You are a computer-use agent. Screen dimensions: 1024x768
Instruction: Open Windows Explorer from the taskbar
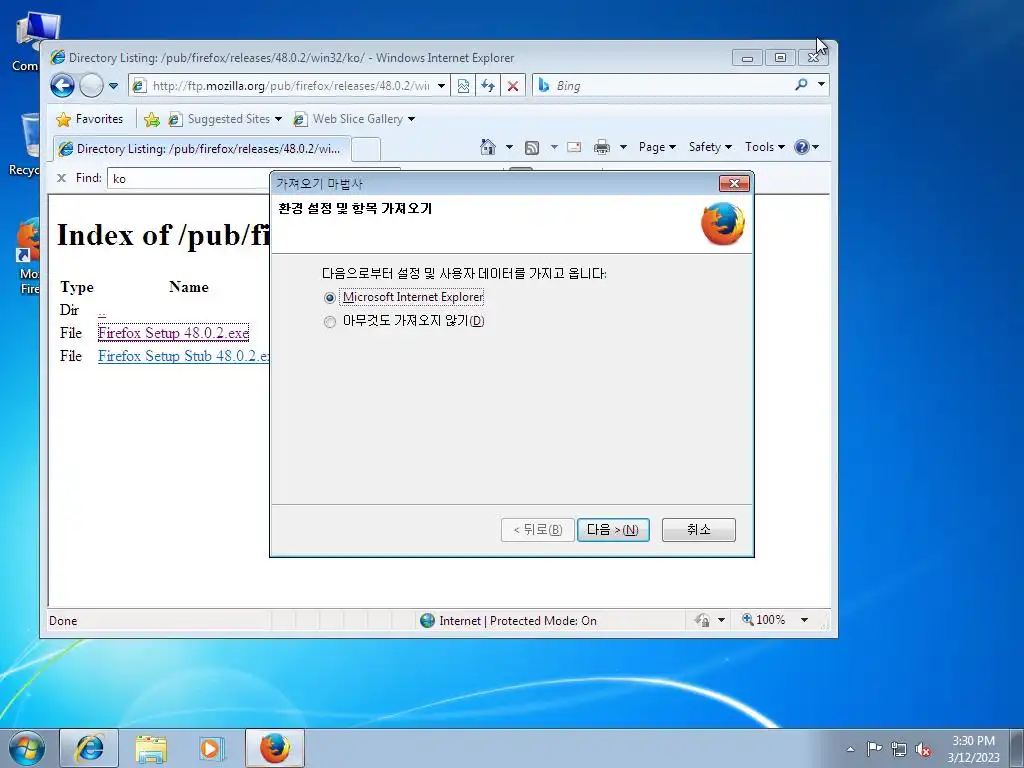coord(151,748)
